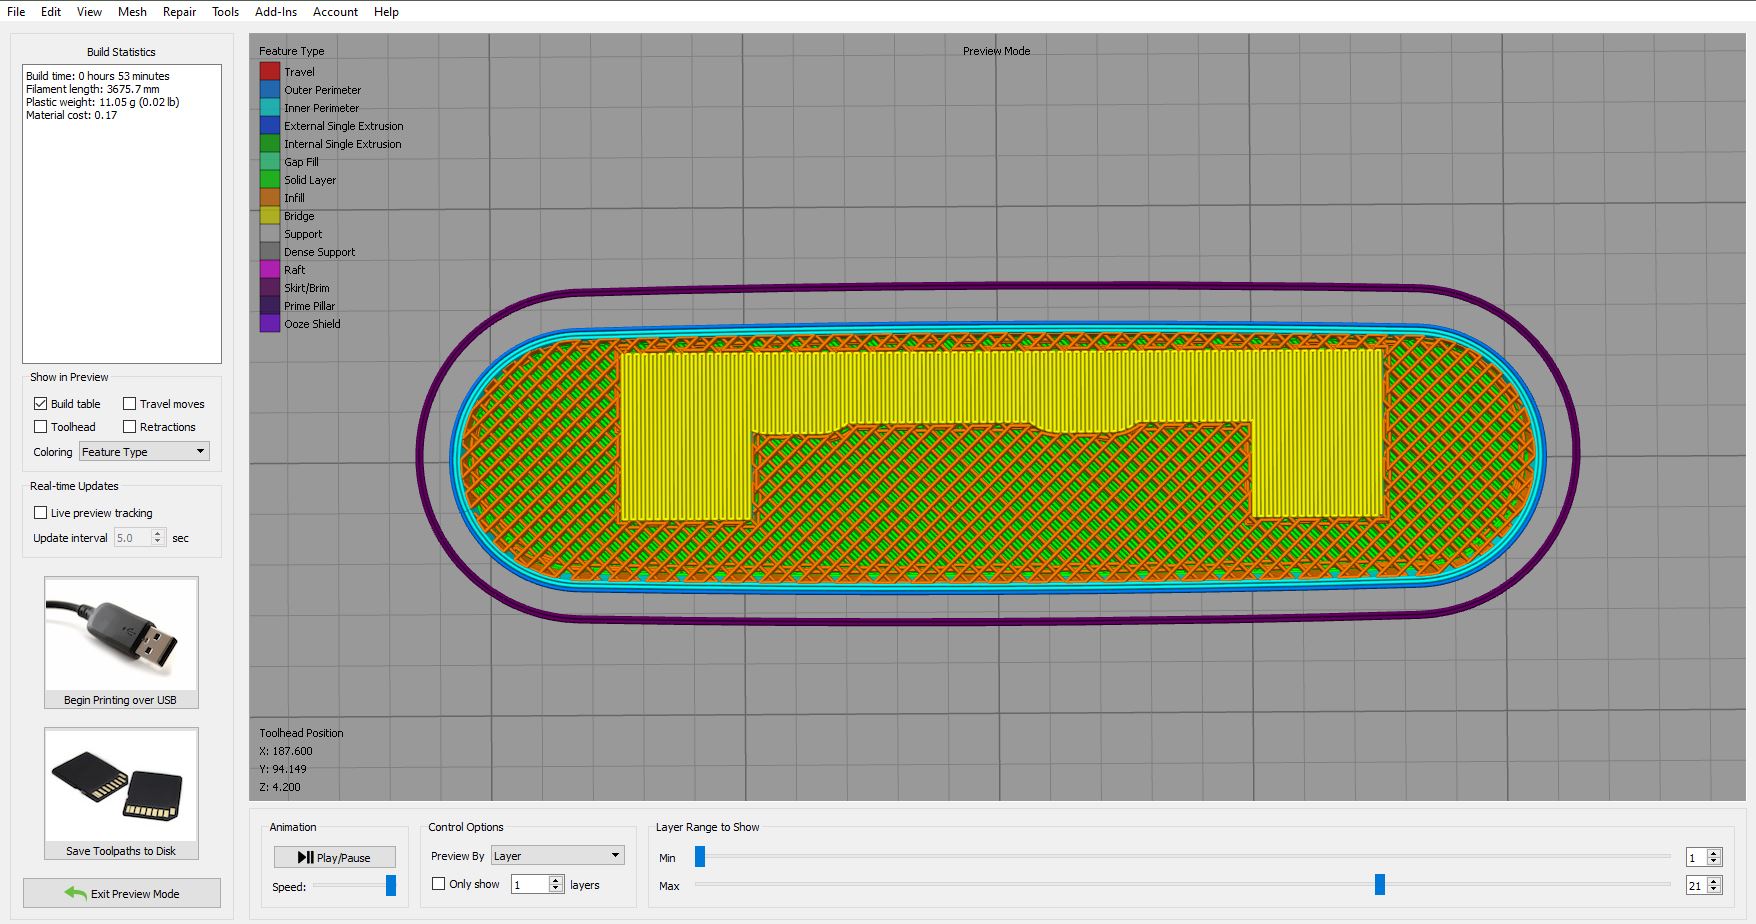The height and width of the screenshot is (924, 1756).
Task: Click the Prime Pillar swatch
Action: click(x=270, y=306)
